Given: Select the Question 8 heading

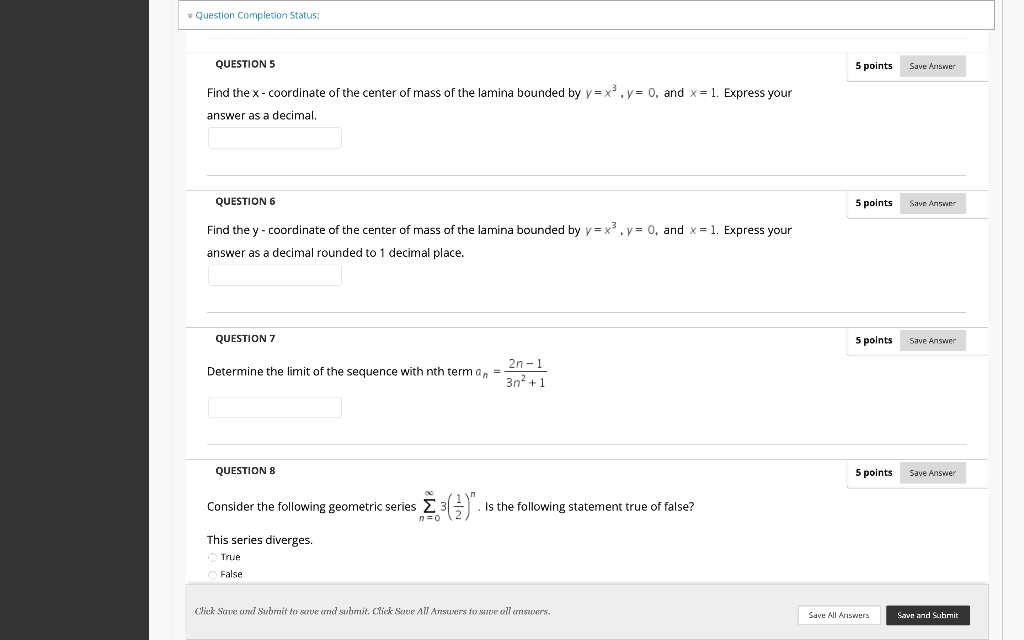Looking at the screenshot, I should coord(245,470).
